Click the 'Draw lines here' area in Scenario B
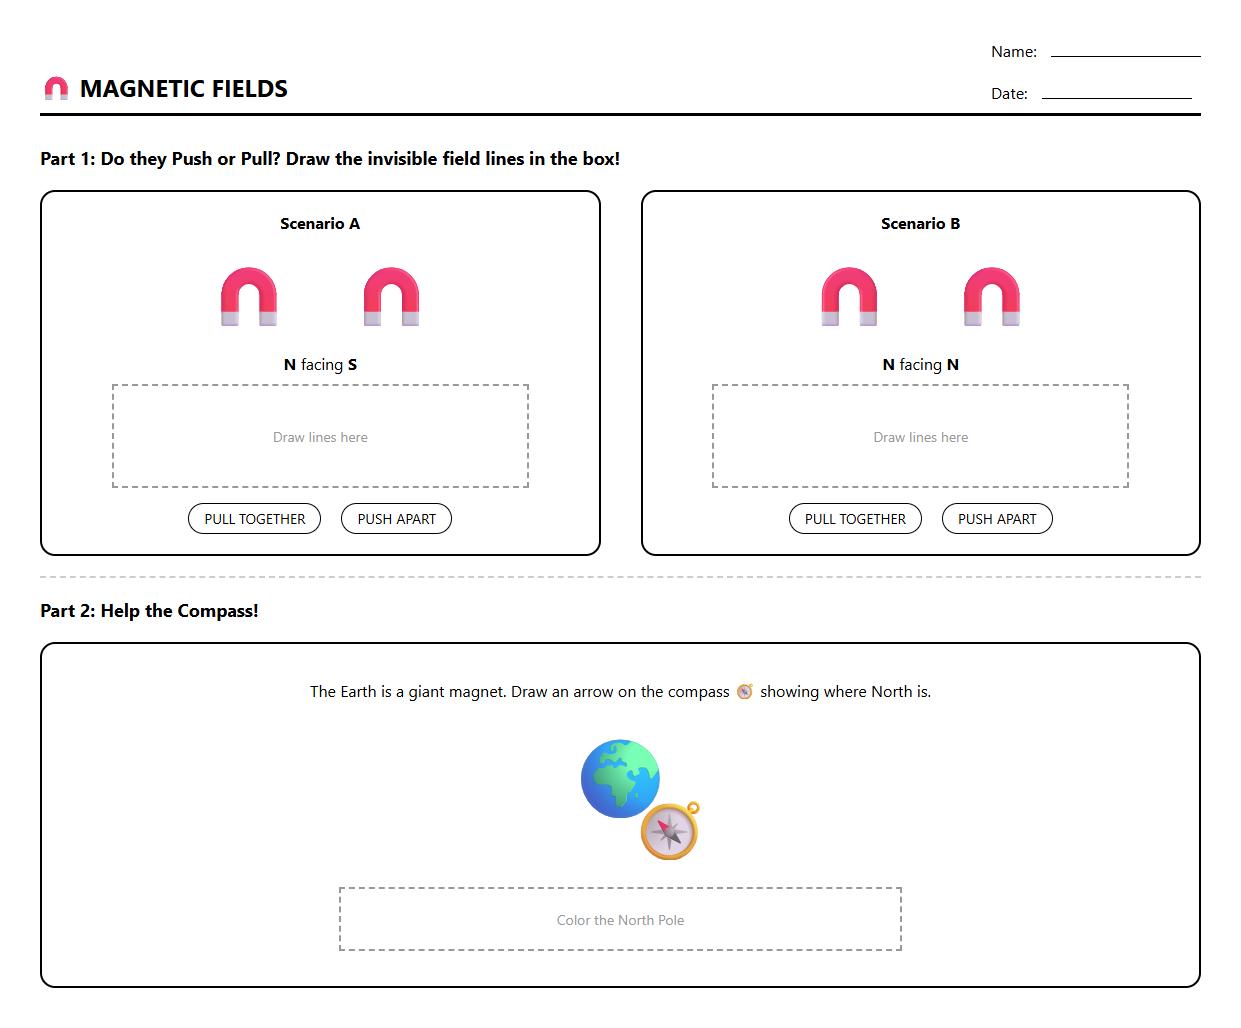Image resolution: width=1241 pixels, height=1028 pixels. (x=920, y=436)
